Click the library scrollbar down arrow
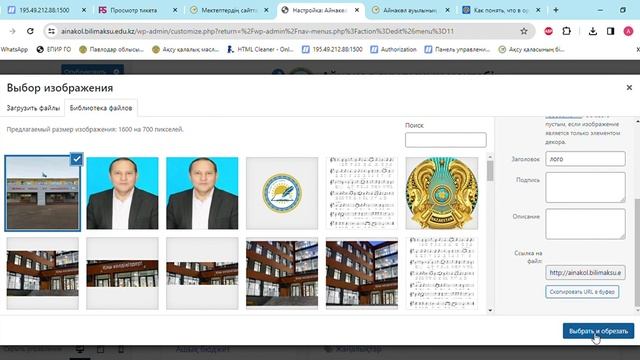Screen dimensions: 640x360 490,311
